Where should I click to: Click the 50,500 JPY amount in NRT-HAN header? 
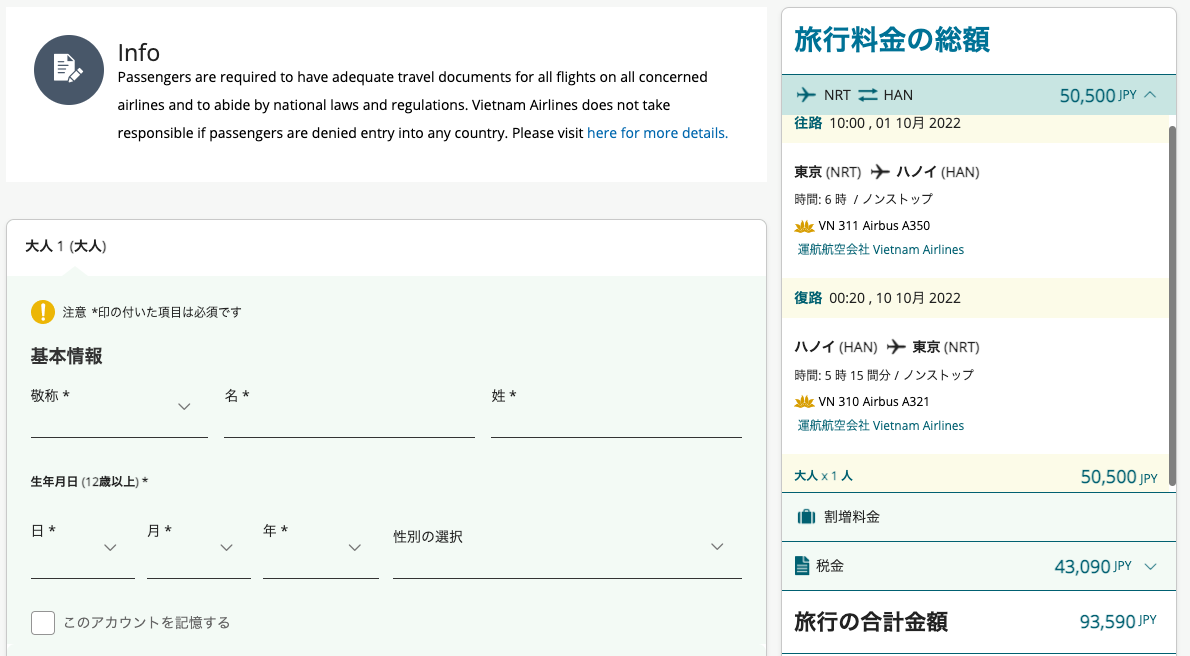1098,96
